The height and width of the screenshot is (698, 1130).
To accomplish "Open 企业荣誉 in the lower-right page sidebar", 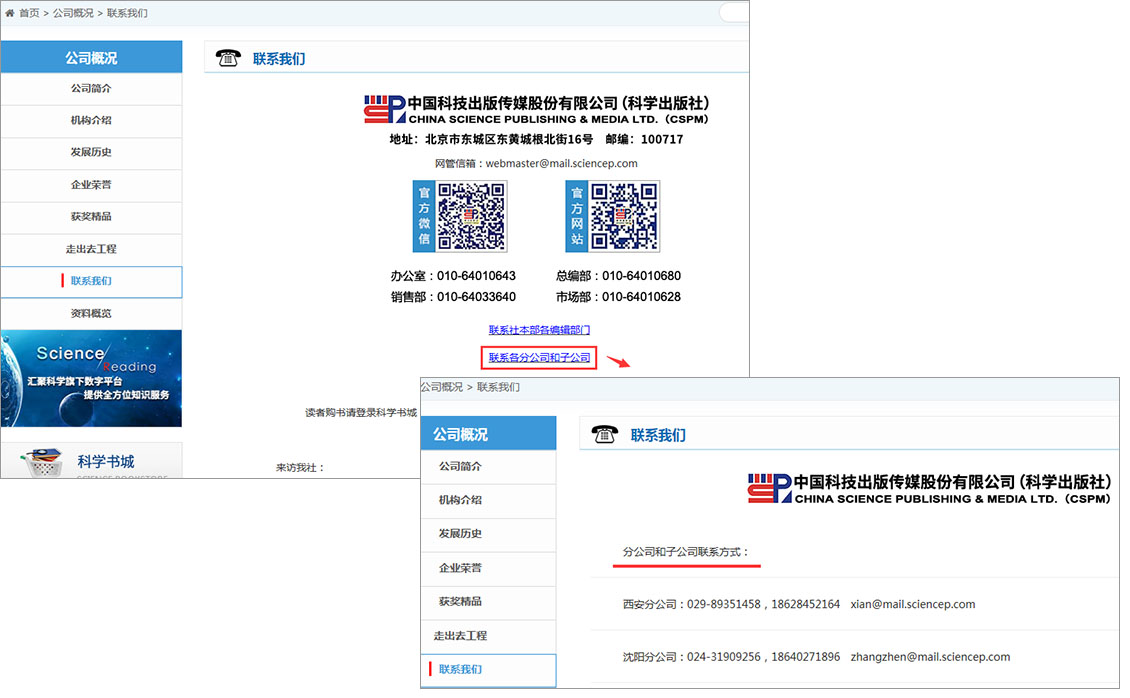I will tap(489, 568).
